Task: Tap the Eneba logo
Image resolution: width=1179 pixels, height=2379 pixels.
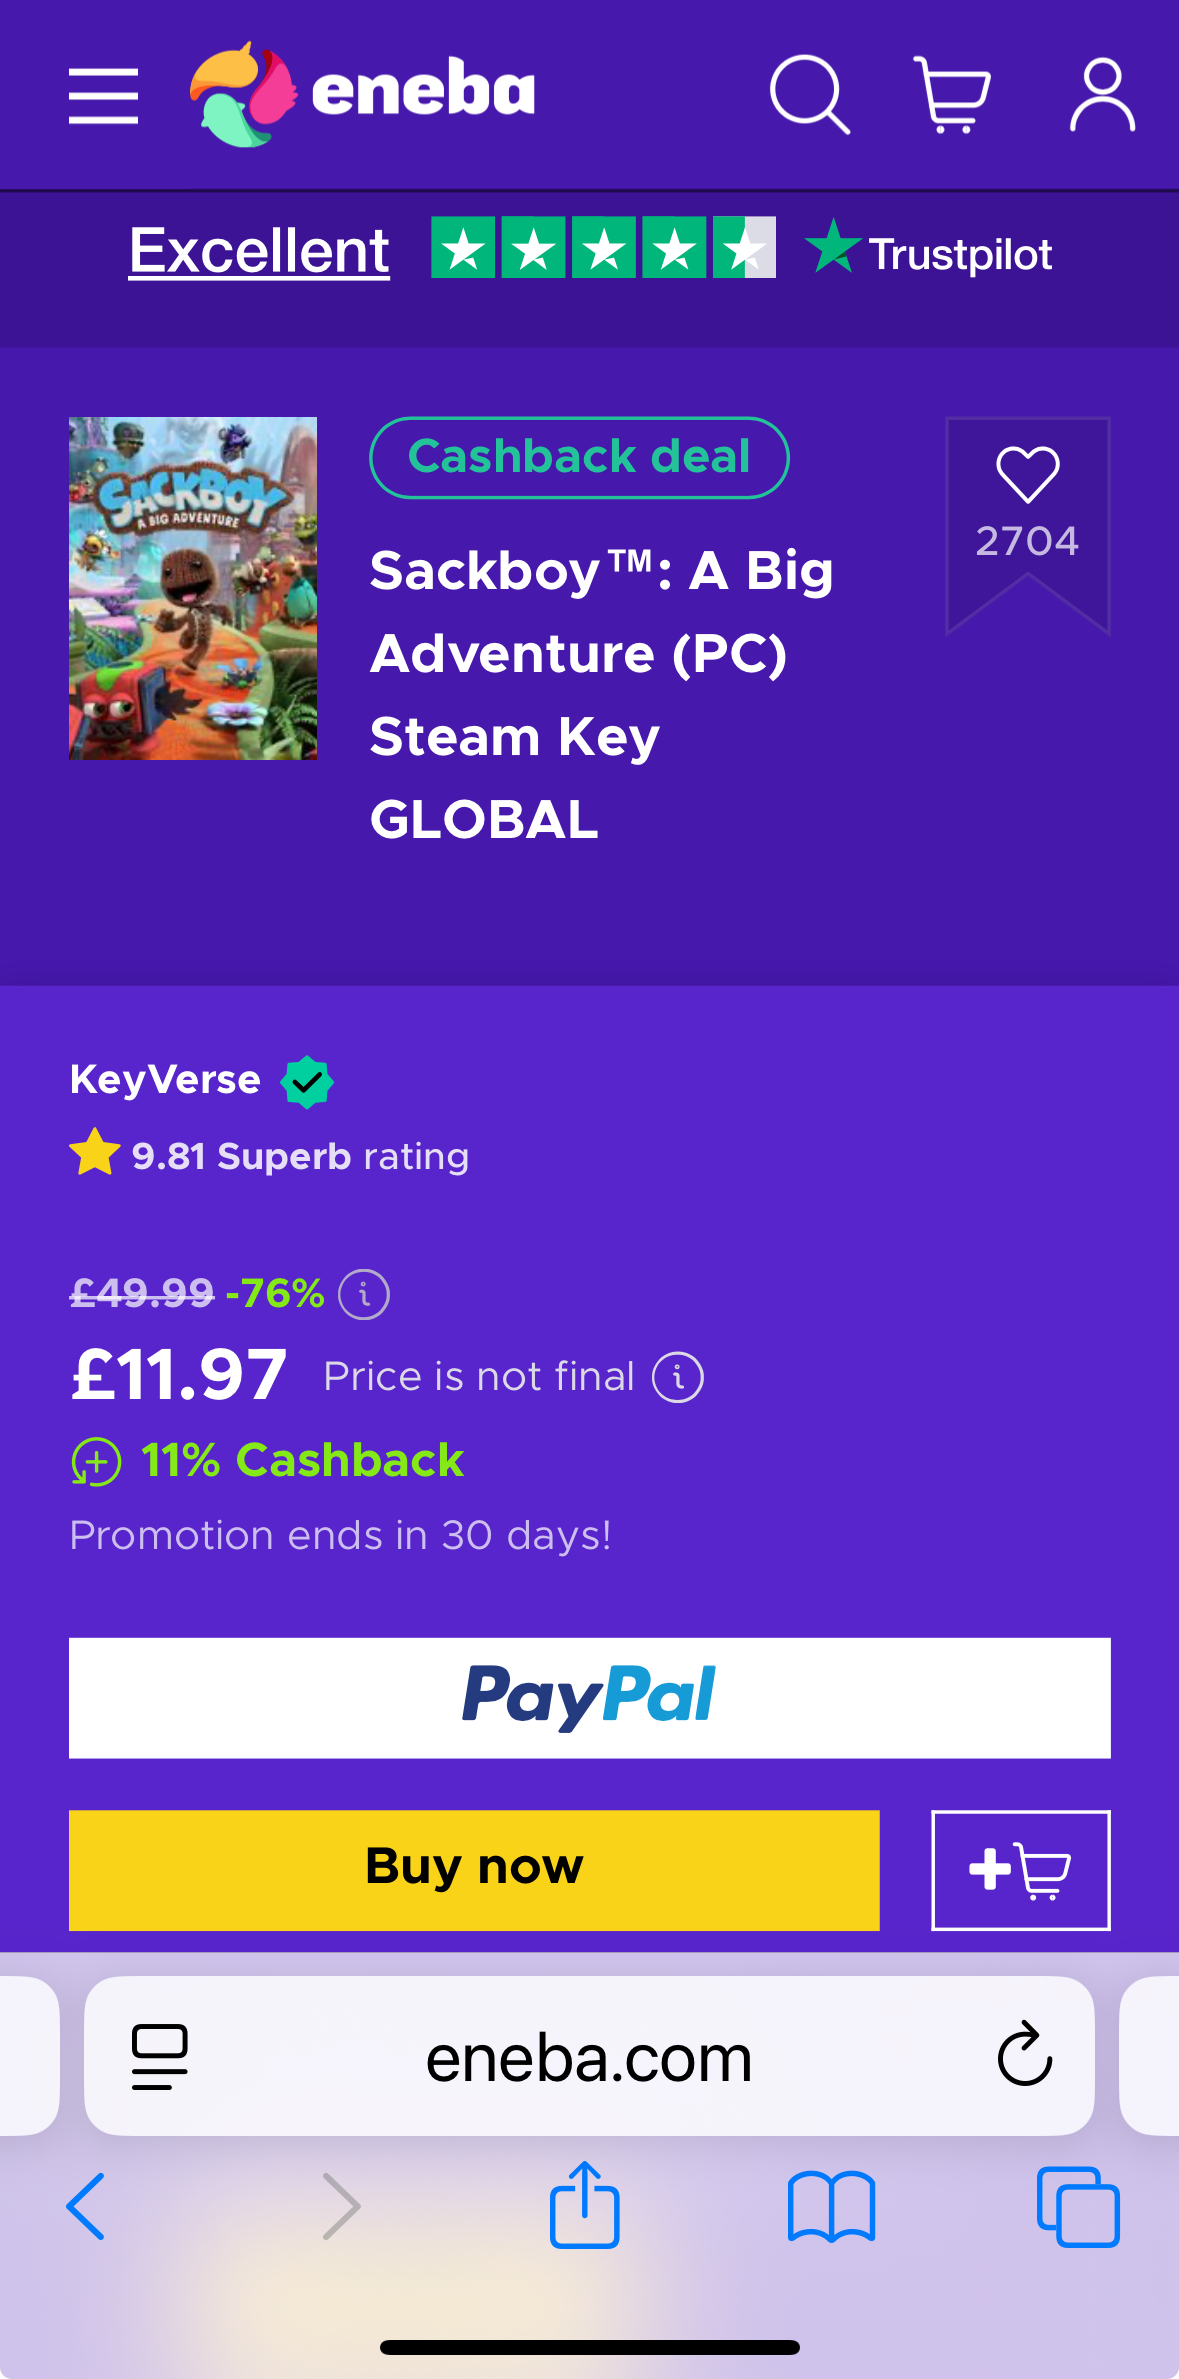Action: (362, 94)
